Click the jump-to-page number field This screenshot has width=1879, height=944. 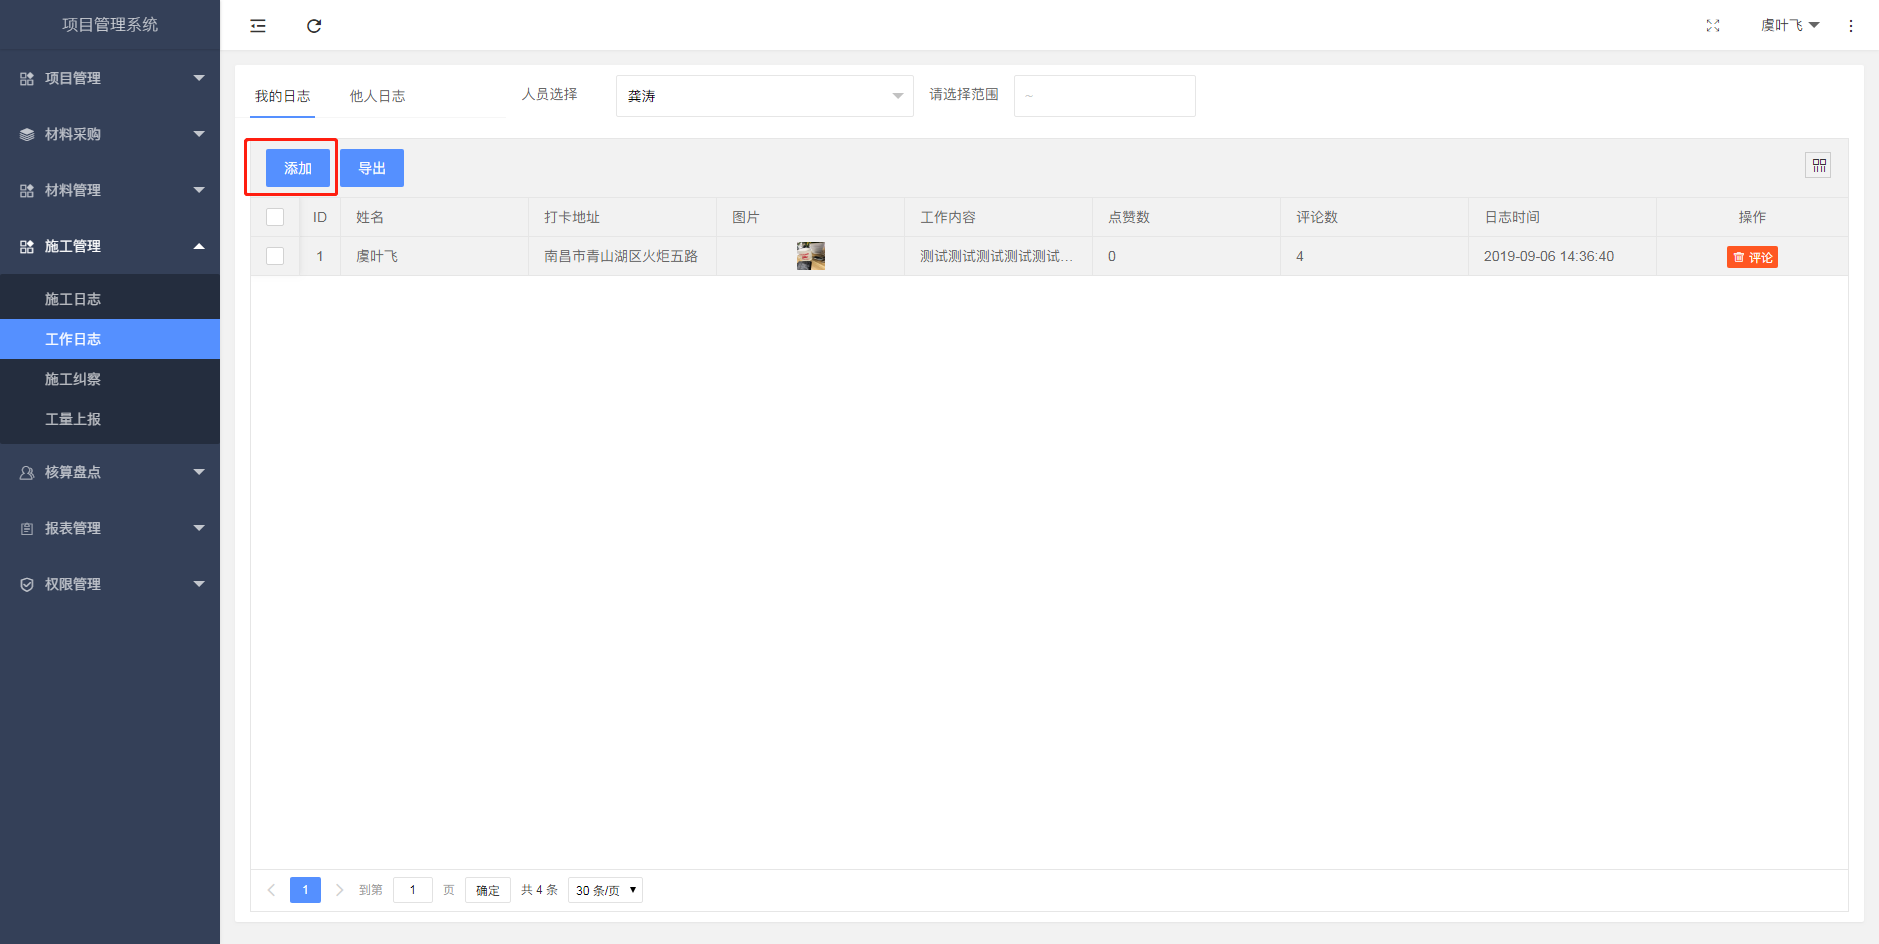(413, 890)
